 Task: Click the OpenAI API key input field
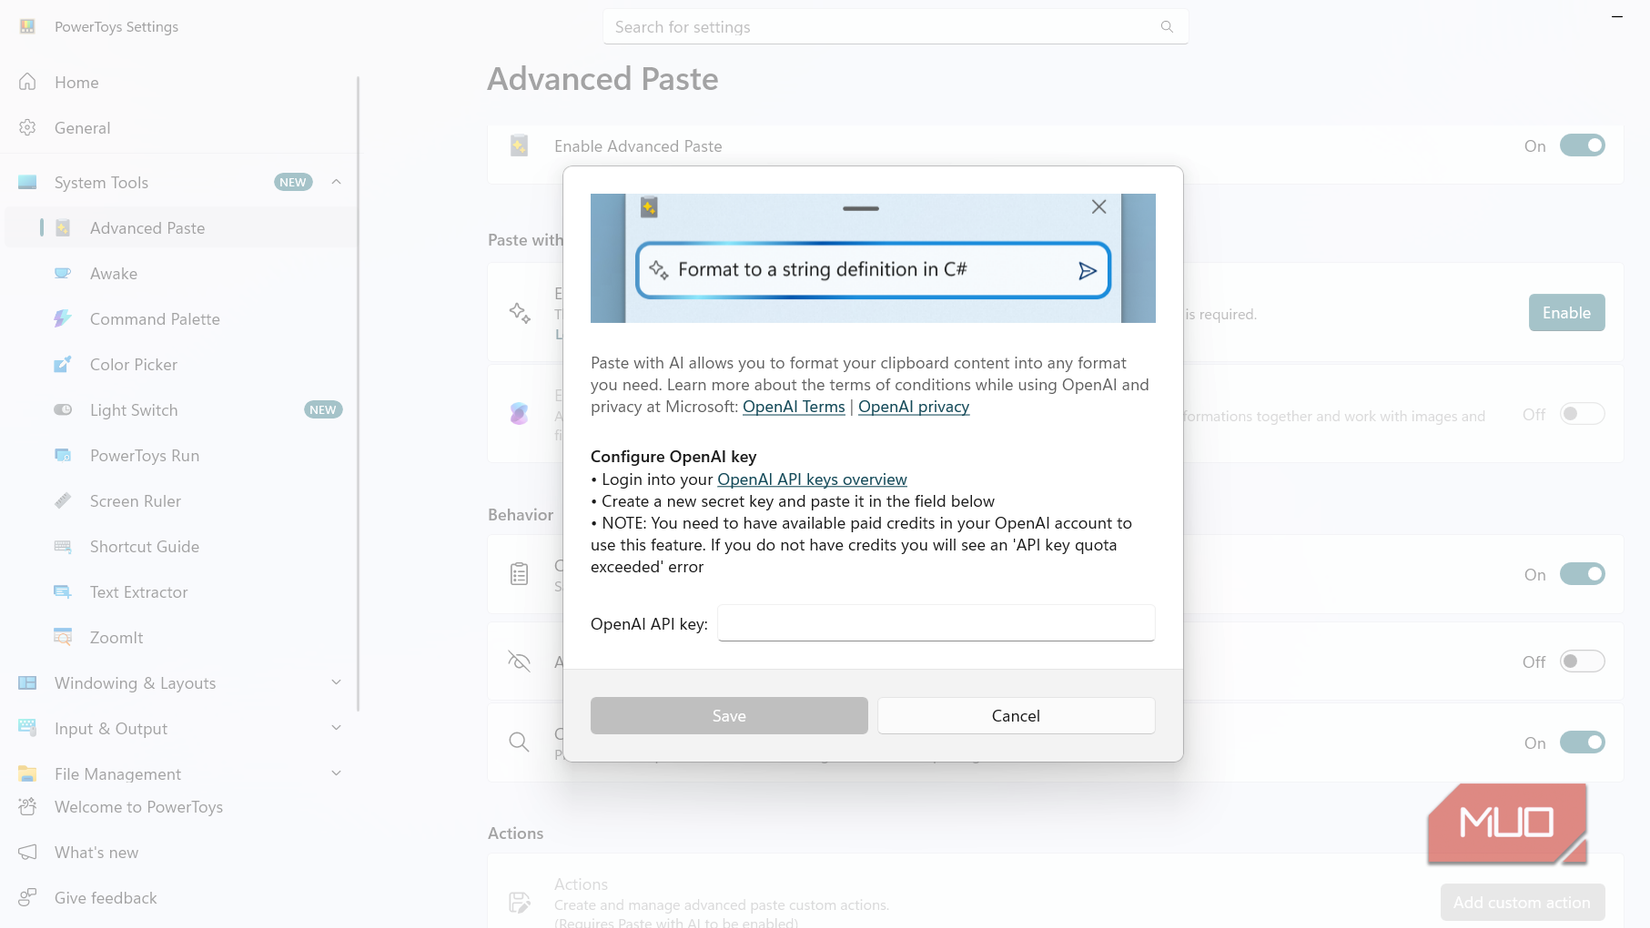[x=936, y=623]
